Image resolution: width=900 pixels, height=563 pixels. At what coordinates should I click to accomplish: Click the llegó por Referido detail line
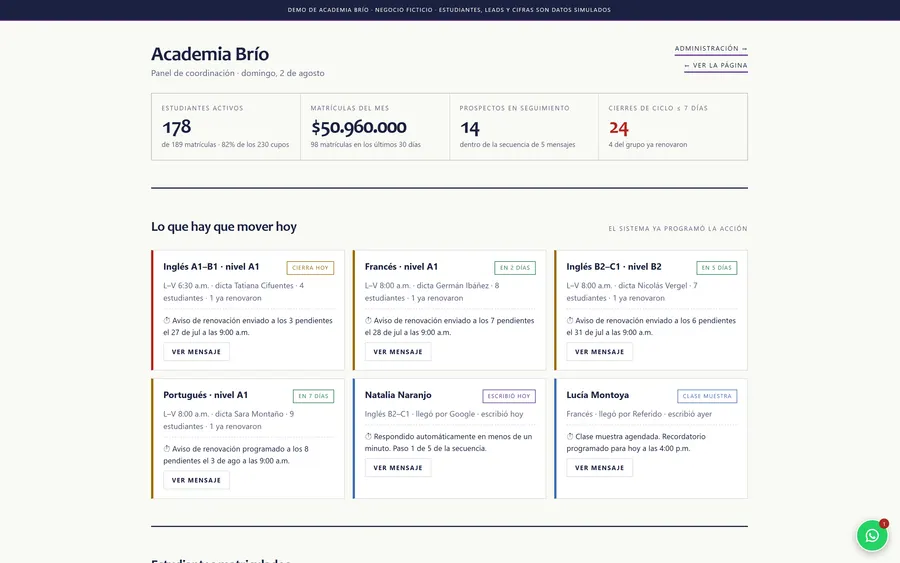[x=639, y=414]
